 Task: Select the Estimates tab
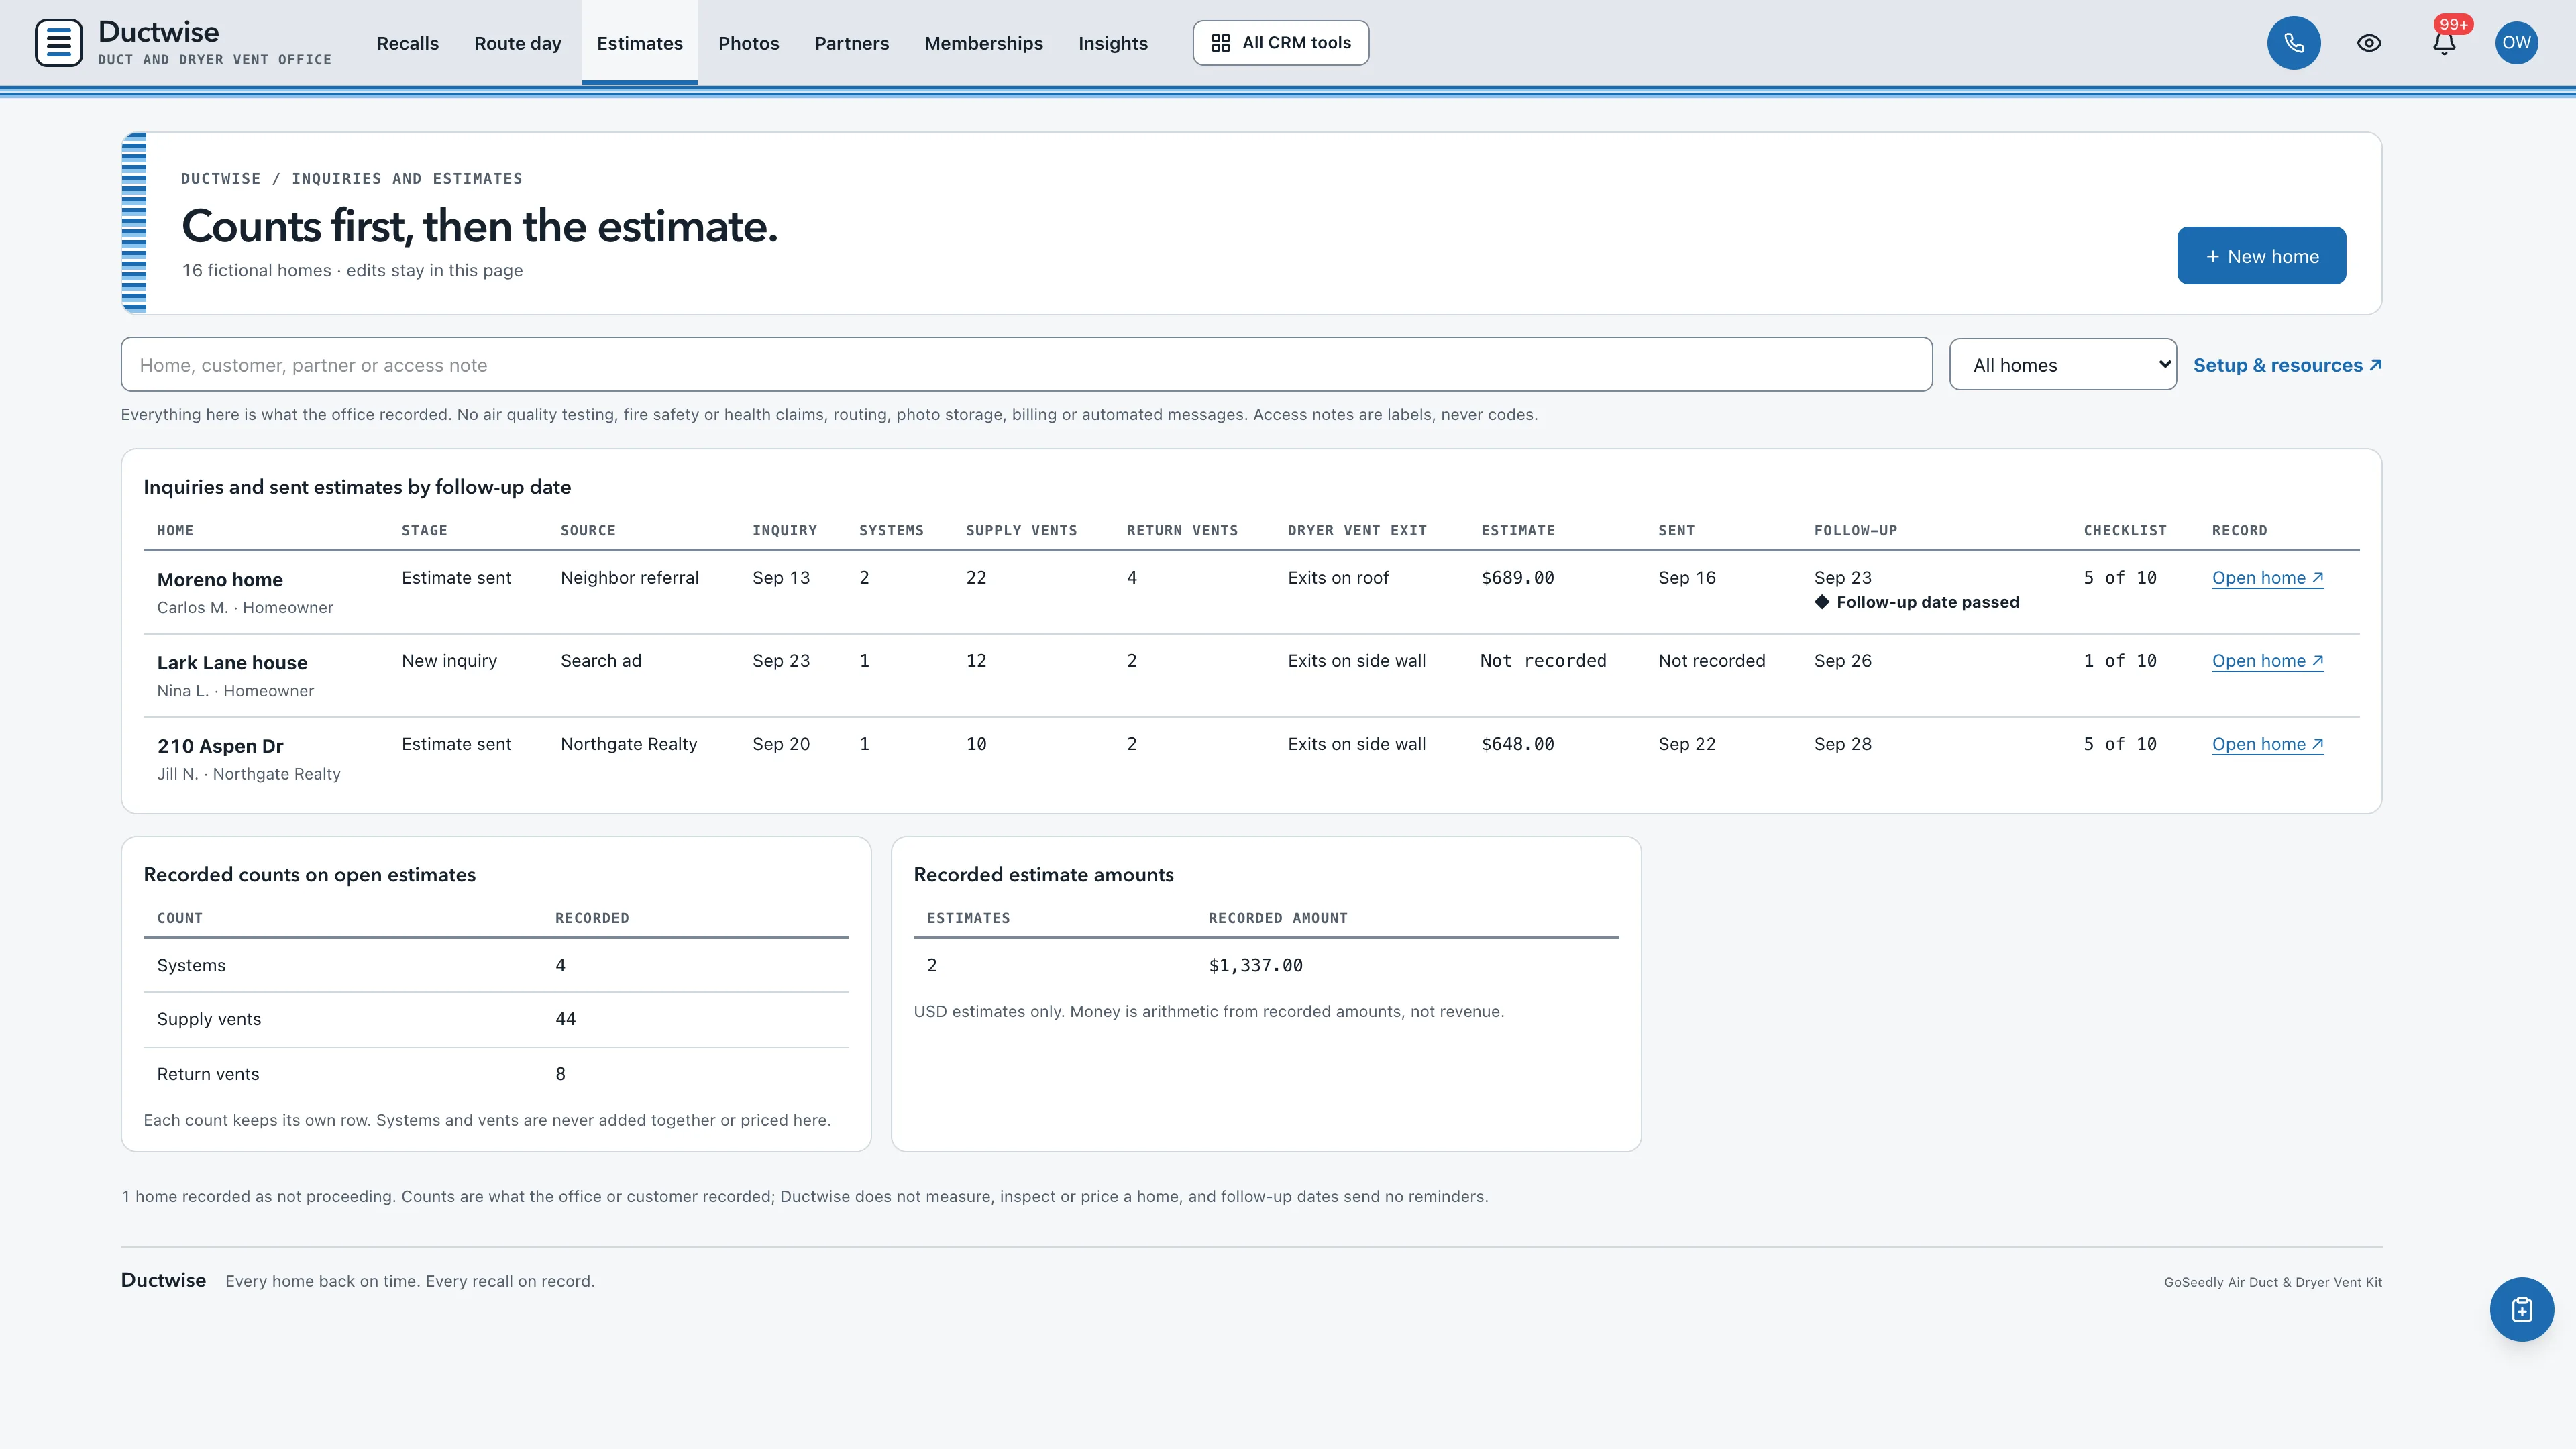pyautogui.click(x=639, y=43)
